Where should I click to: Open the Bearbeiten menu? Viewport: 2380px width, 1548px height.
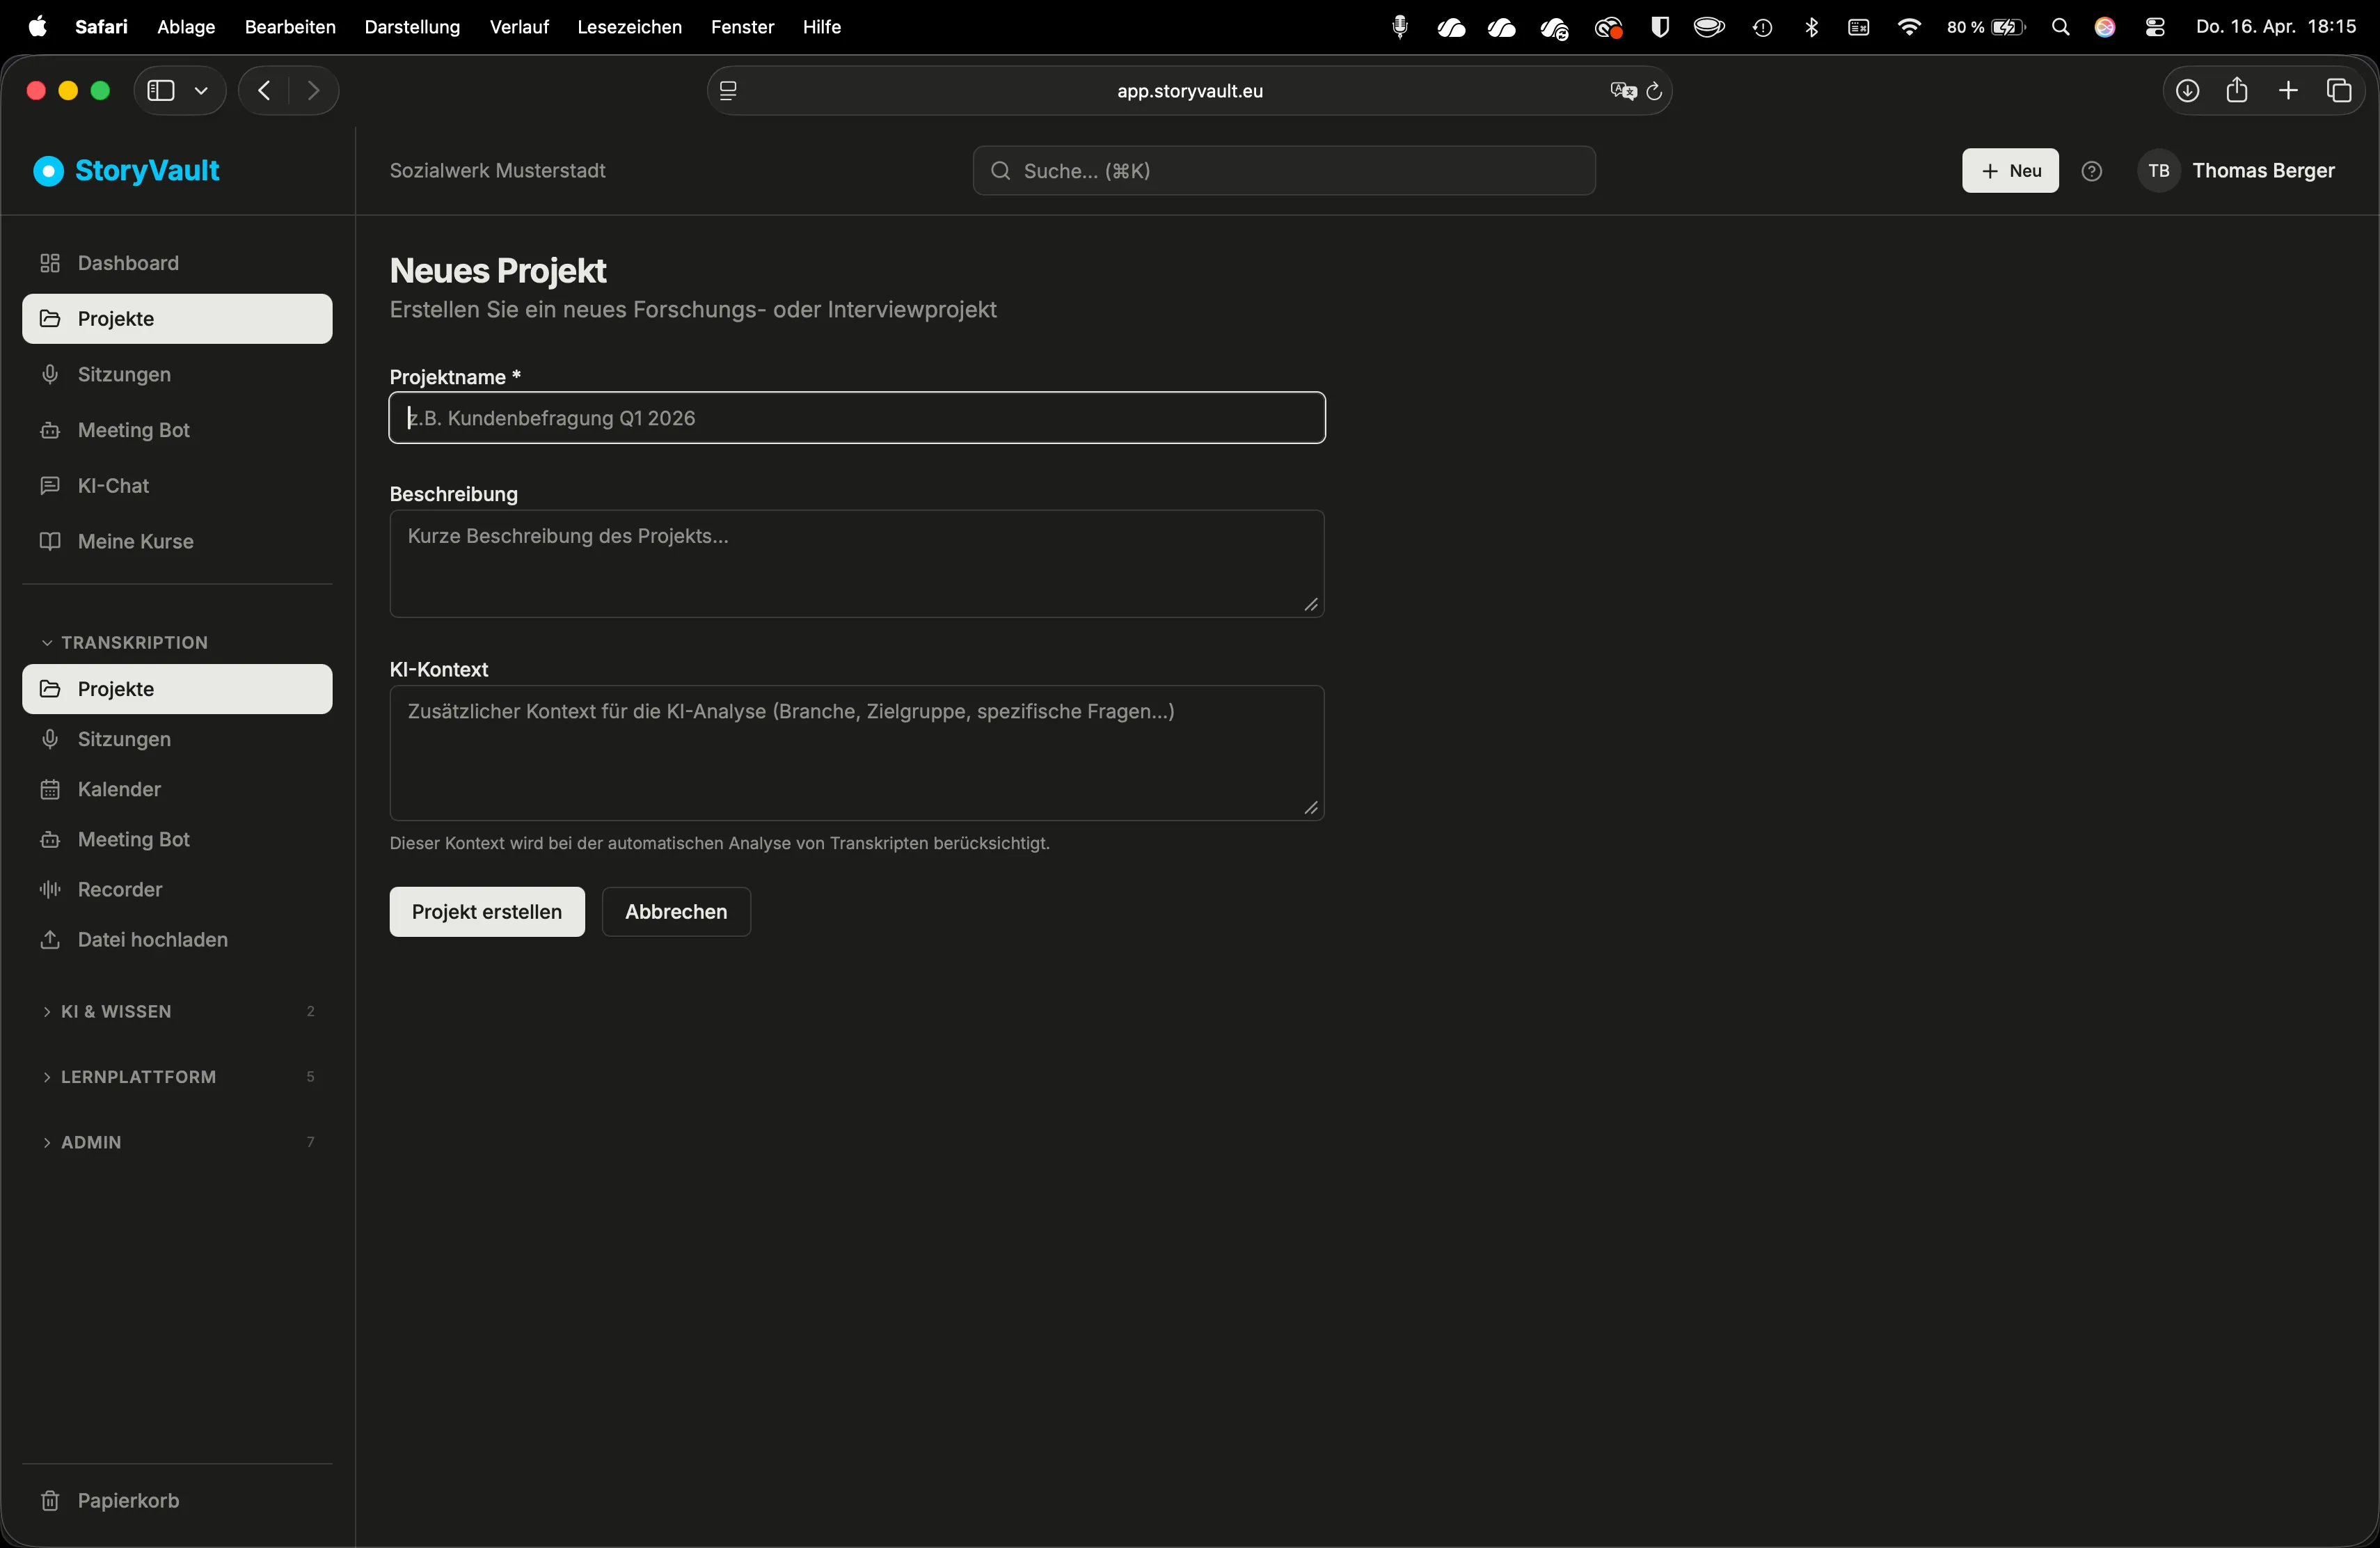pyautogui.click(x=290, y=27)
